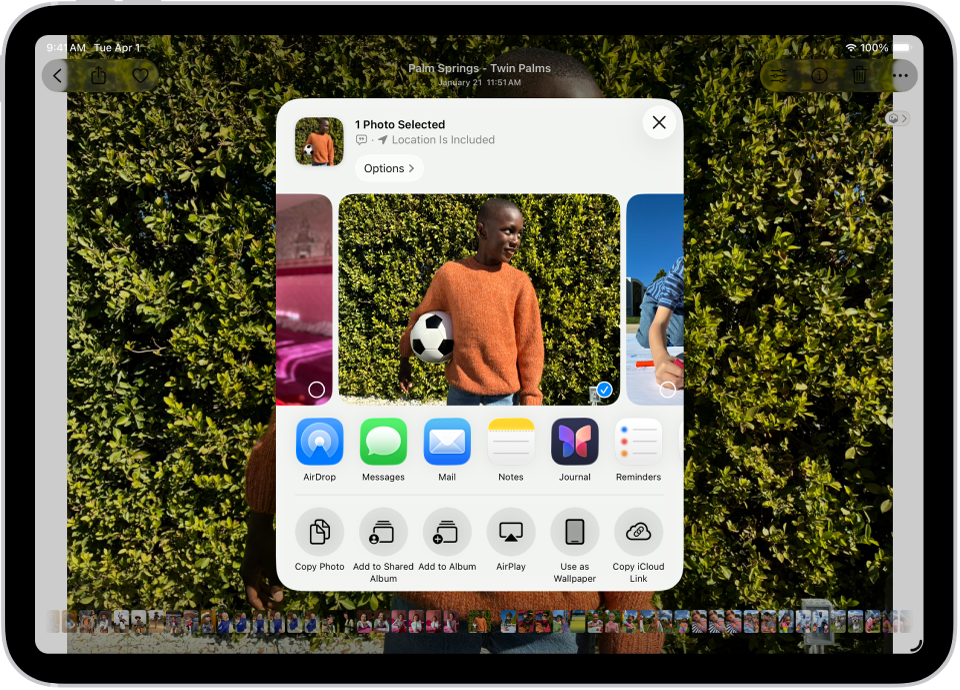Viewport: 960px width, 690px height.
Task: Select the pink photo's selection circle
Action: coord(317,389)
